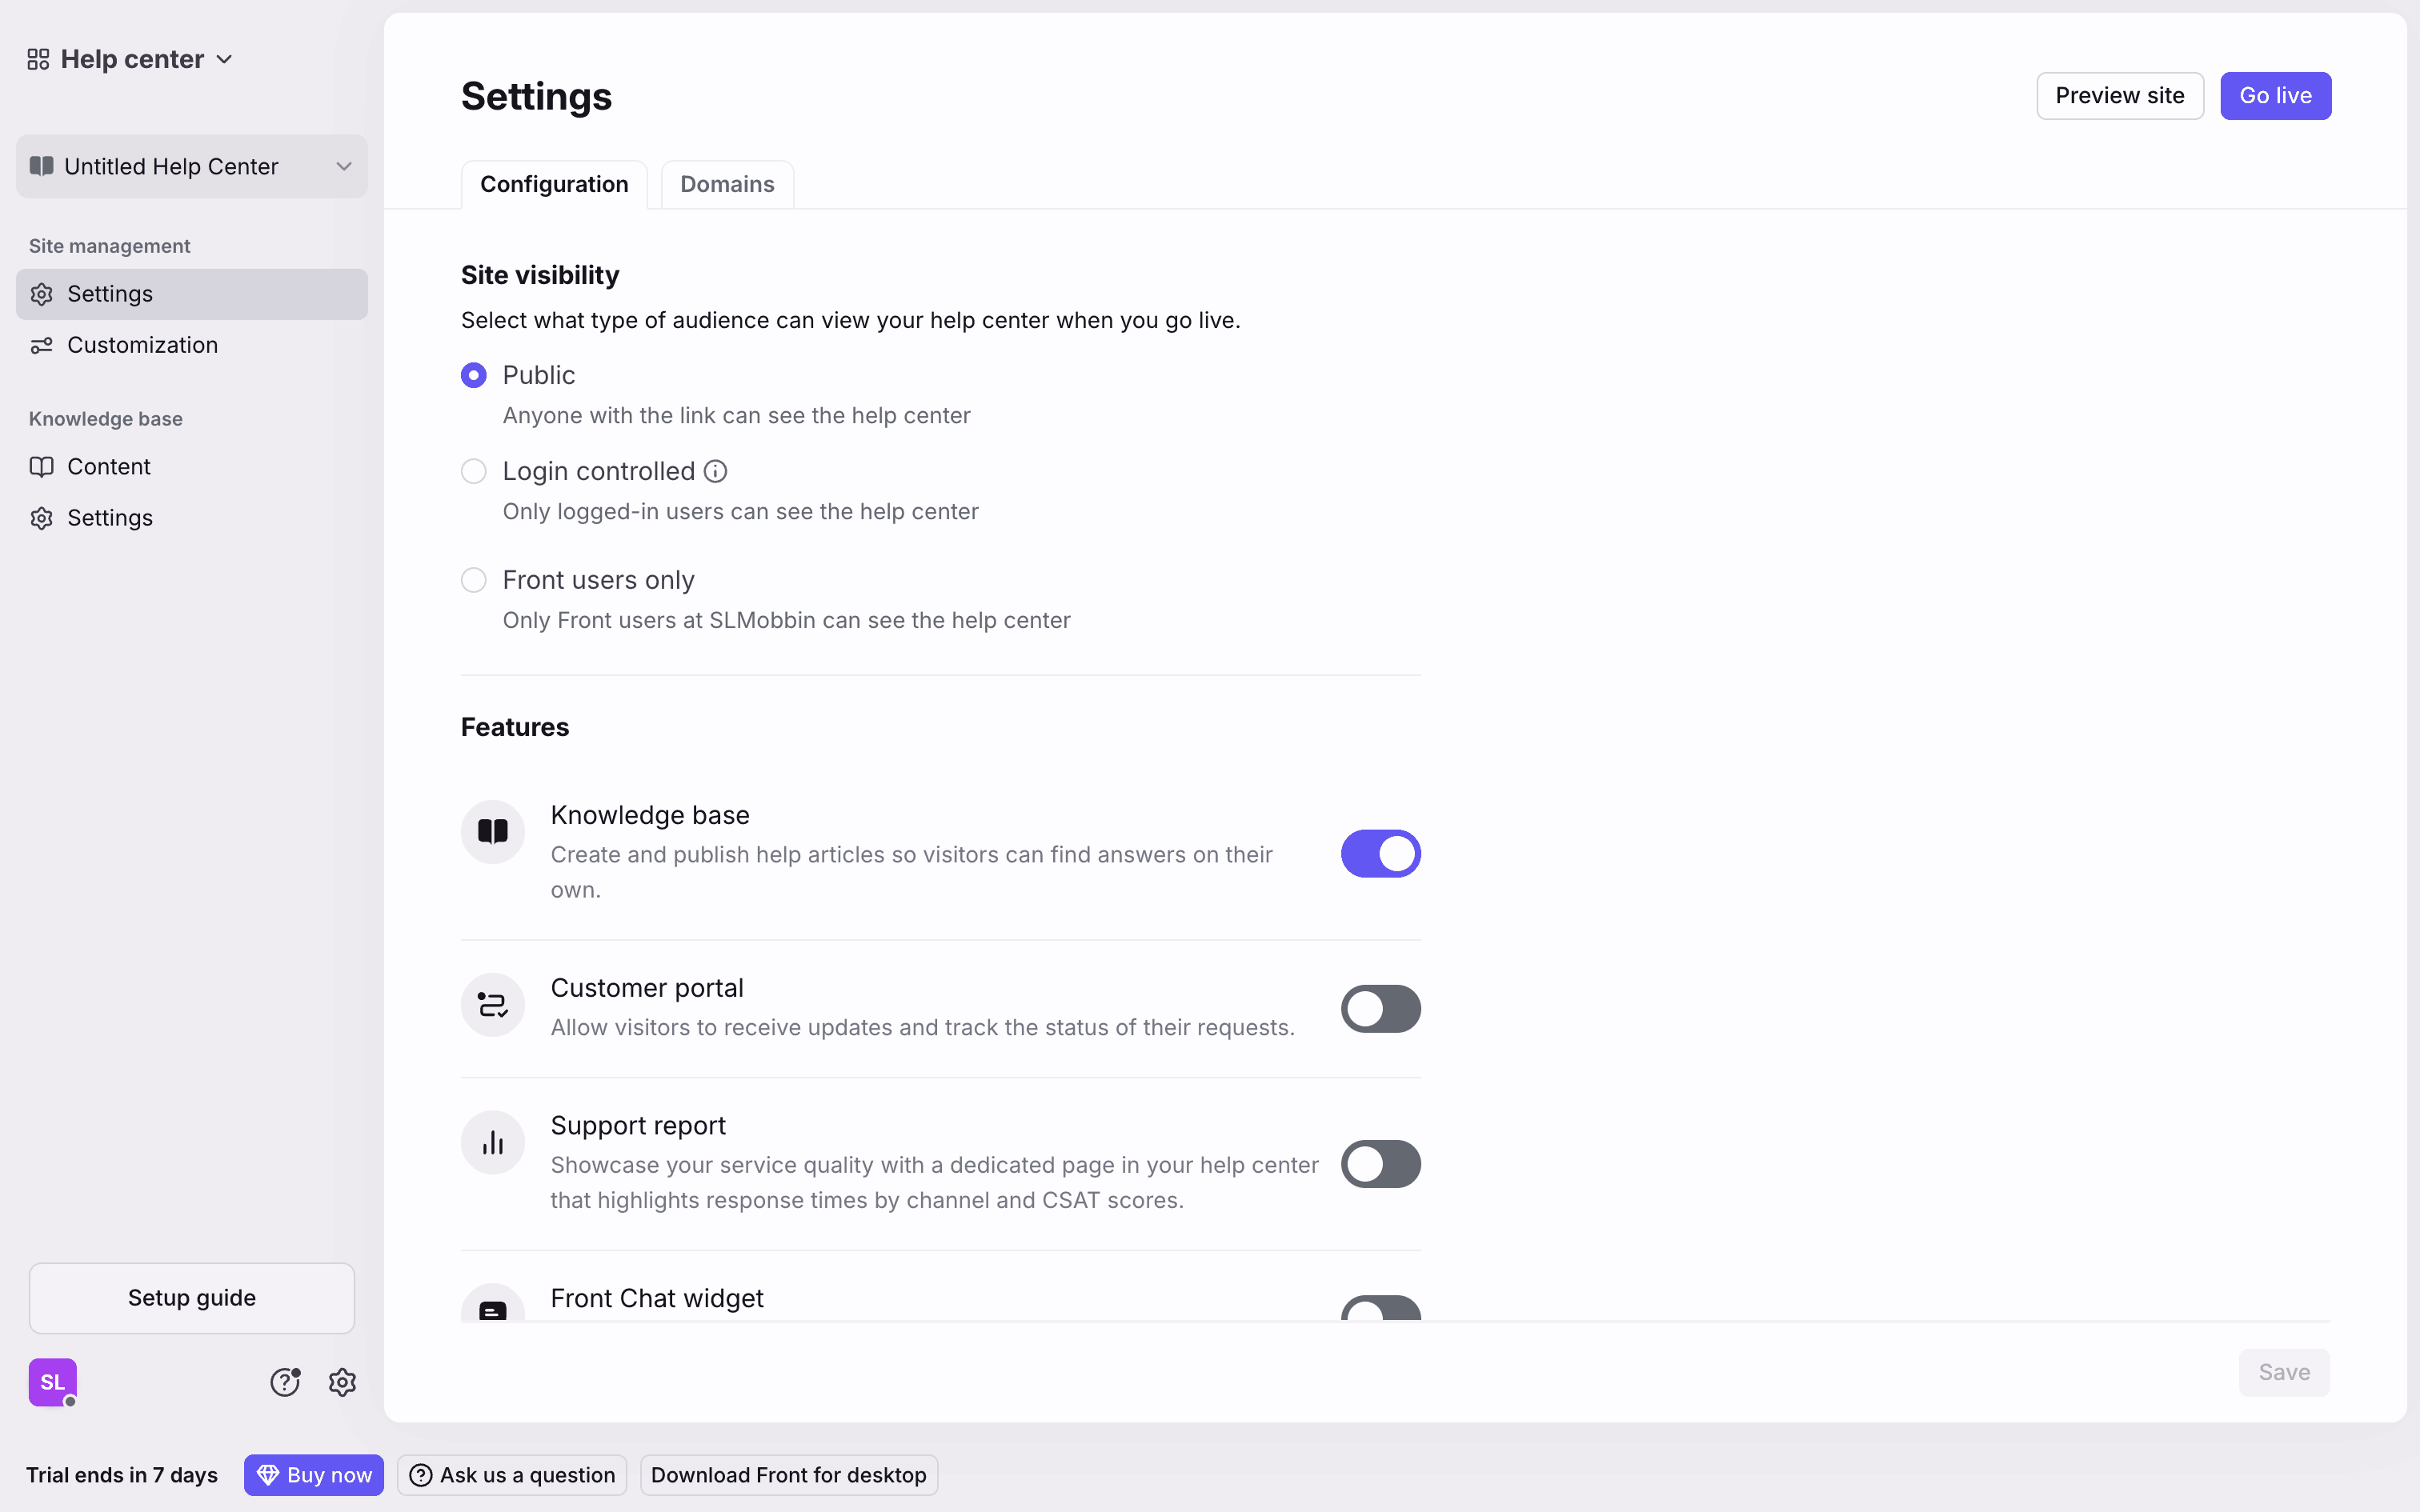Open the gear icon beside the help icon
The image size is (2420, 1512).
pos(342,1382)
